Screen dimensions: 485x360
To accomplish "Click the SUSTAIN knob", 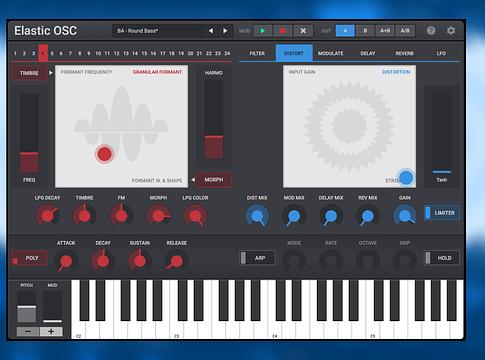I will pyautogui.click(x=140, y=261).
